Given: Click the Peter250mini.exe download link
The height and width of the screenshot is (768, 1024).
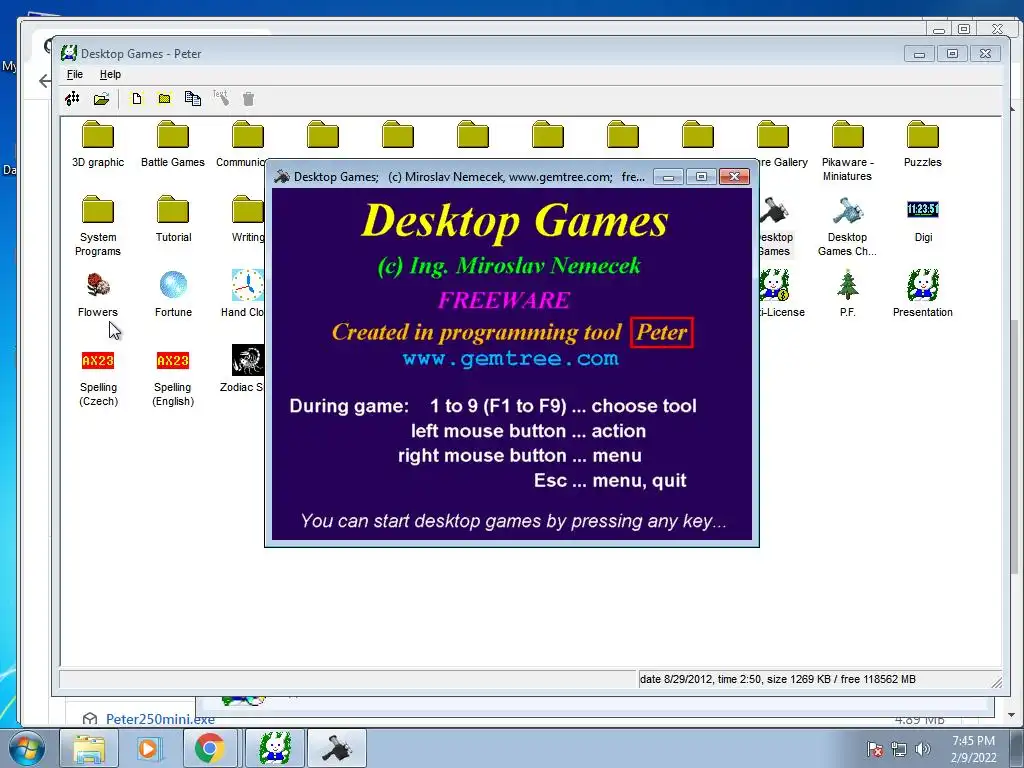Looking at the screenshot, I should point(160,719).
